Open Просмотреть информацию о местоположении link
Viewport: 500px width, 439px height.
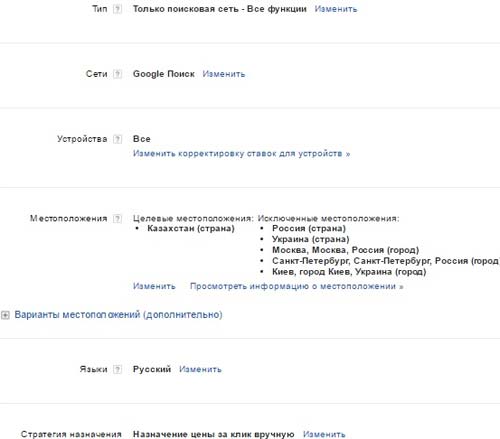(297, 286)
